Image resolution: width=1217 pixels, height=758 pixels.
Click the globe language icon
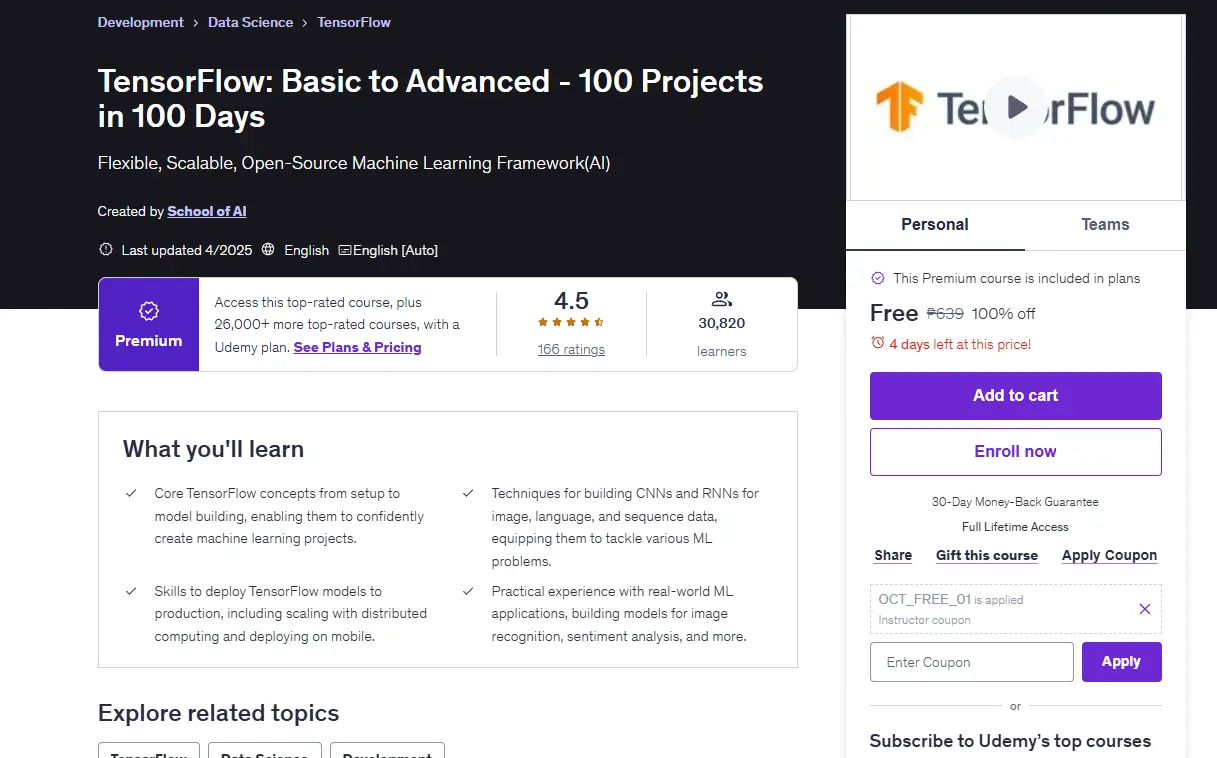click(268, 249)
